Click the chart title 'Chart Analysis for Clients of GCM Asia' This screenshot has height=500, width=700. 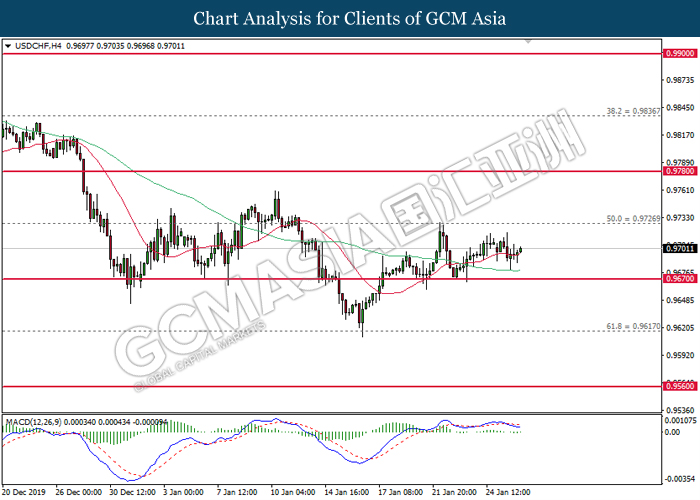pyautogui.click(x=350, y=18)
